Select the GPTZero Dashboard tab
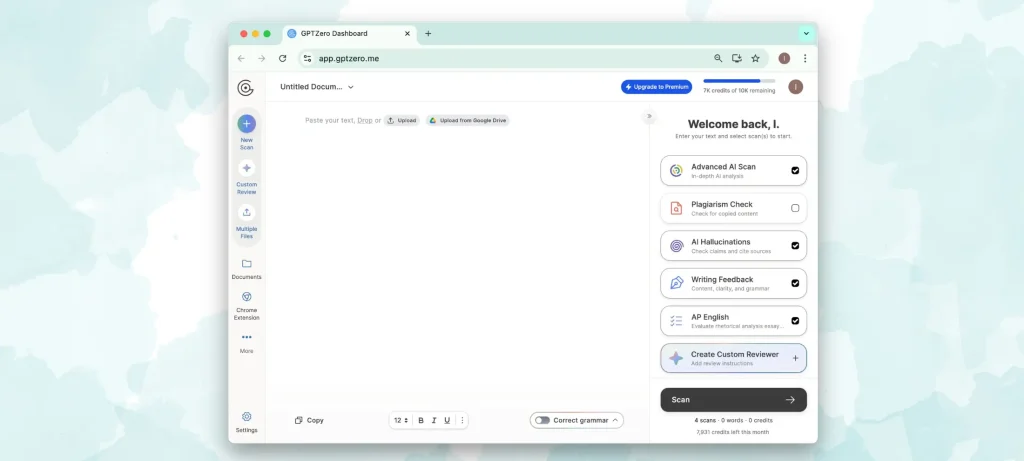The width and height of the screenshot is (1024, 461). [x=349, y=33]
